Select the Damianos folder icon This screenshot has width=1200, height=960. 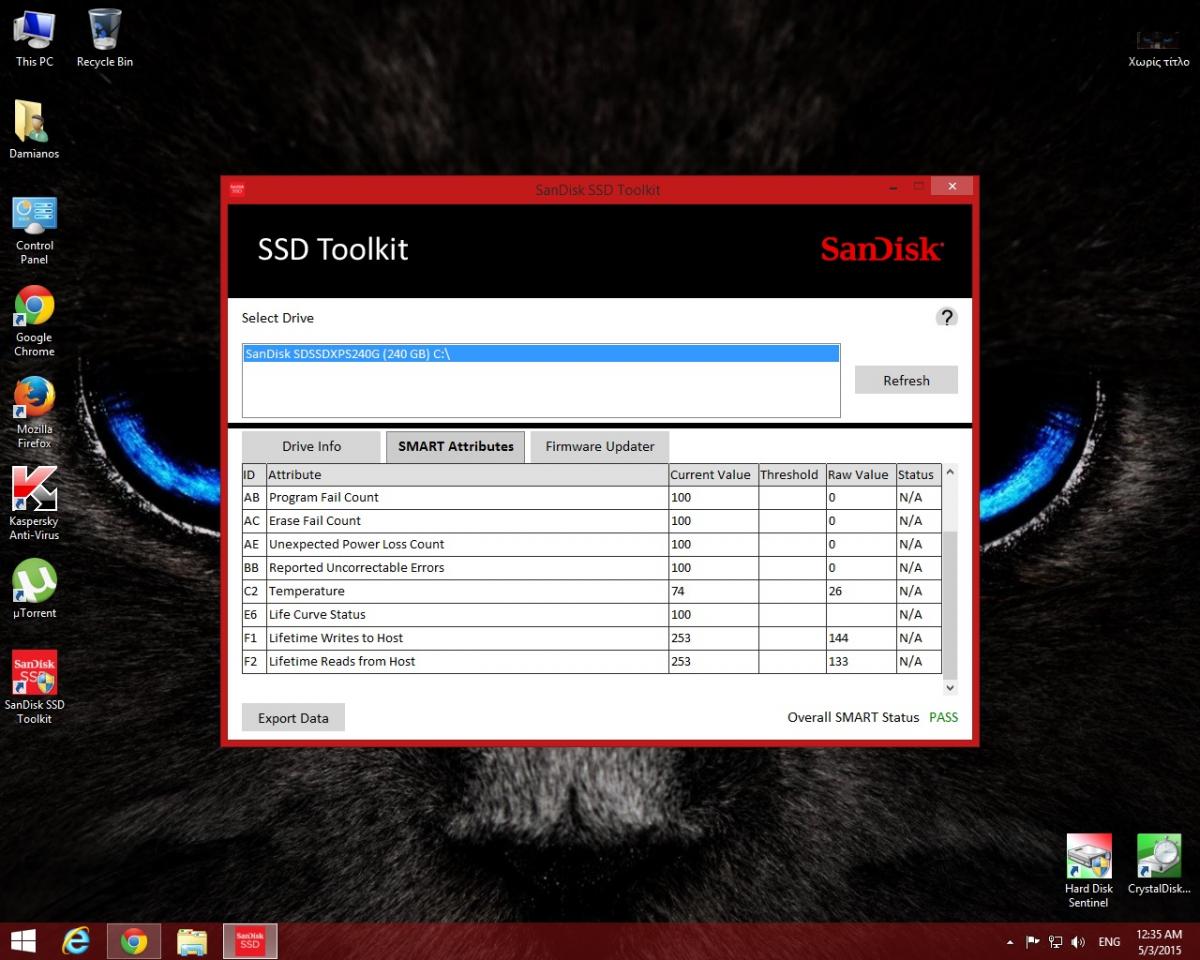tap(34, 130)
